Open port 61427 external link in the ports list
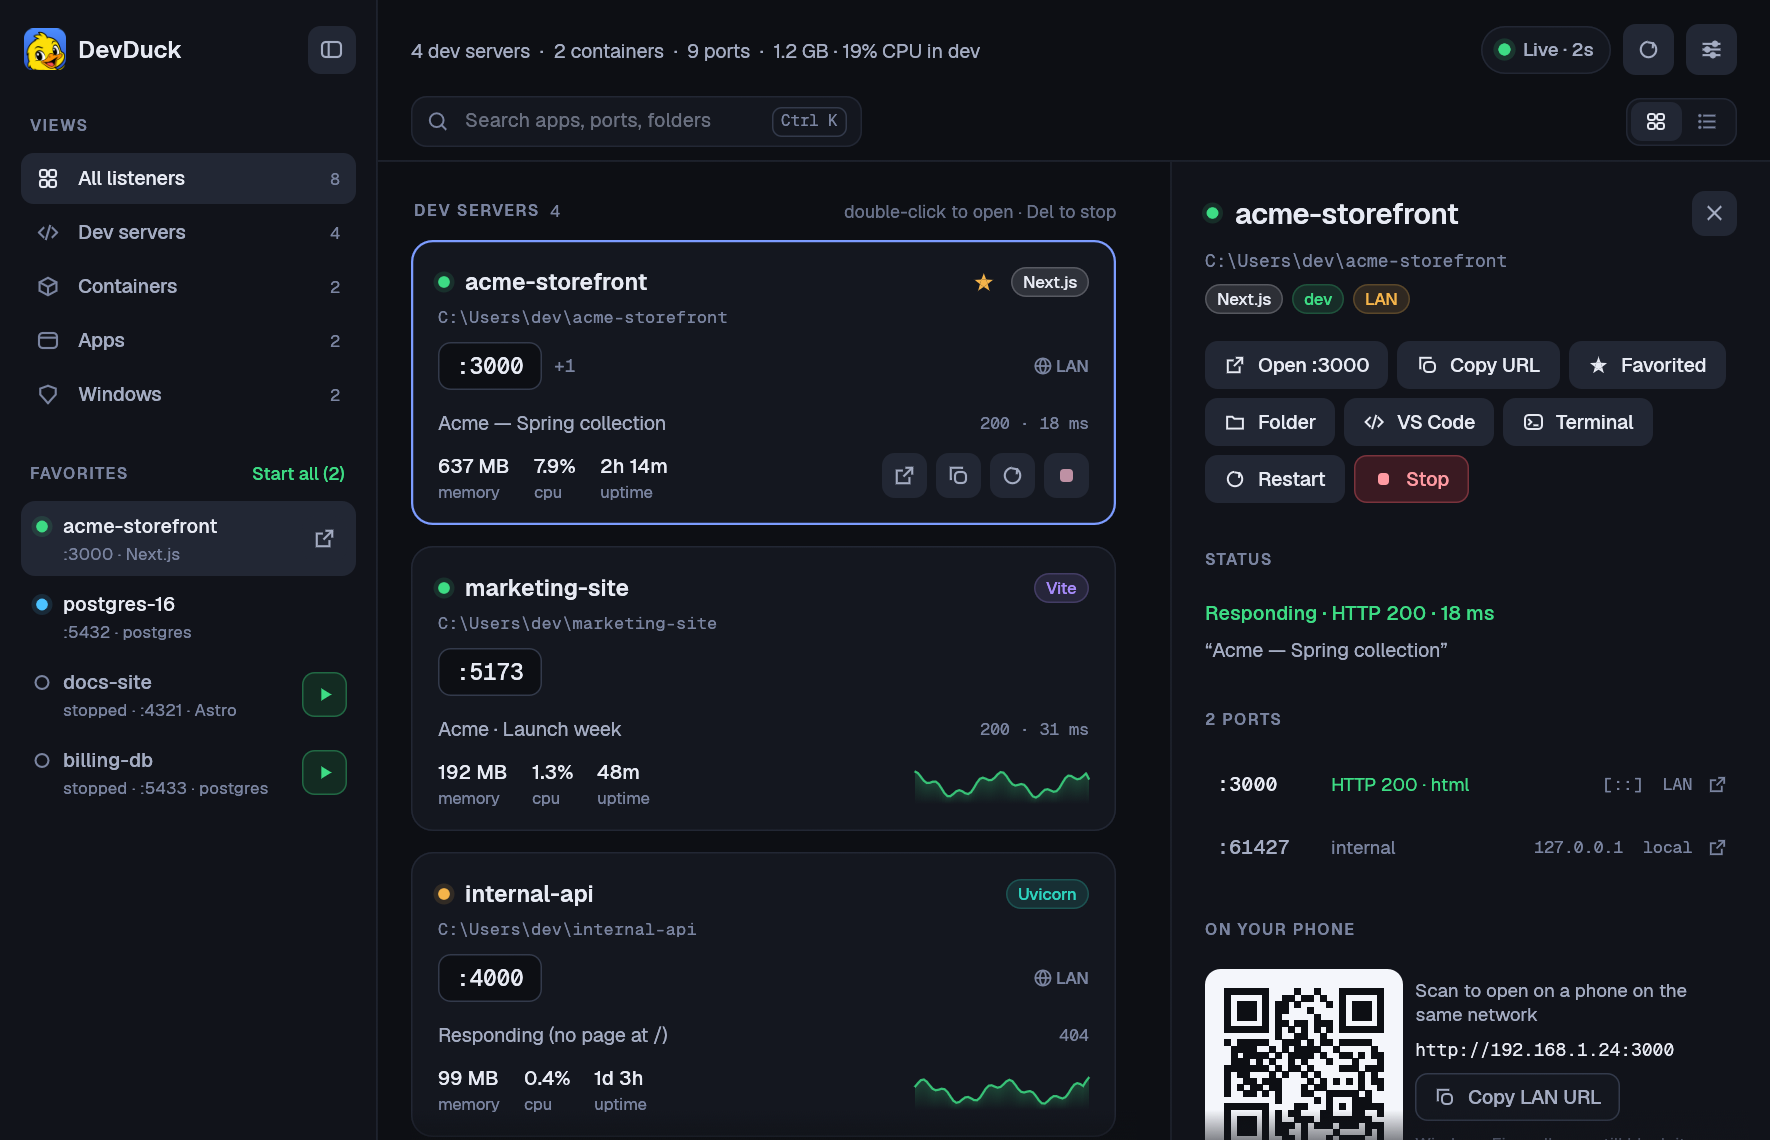The height and width of the screenshot is (1140, 1770). 1717,848
